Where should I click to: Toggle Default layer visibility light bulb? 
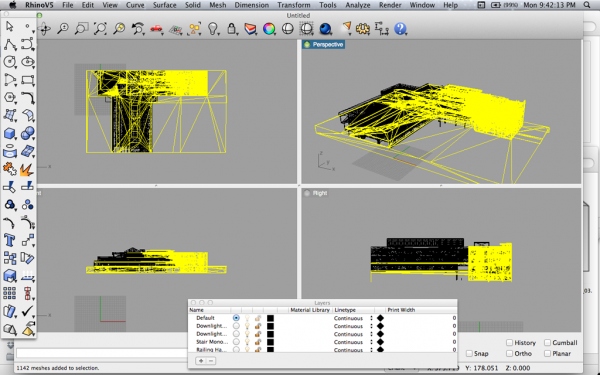tap(247, 318)
